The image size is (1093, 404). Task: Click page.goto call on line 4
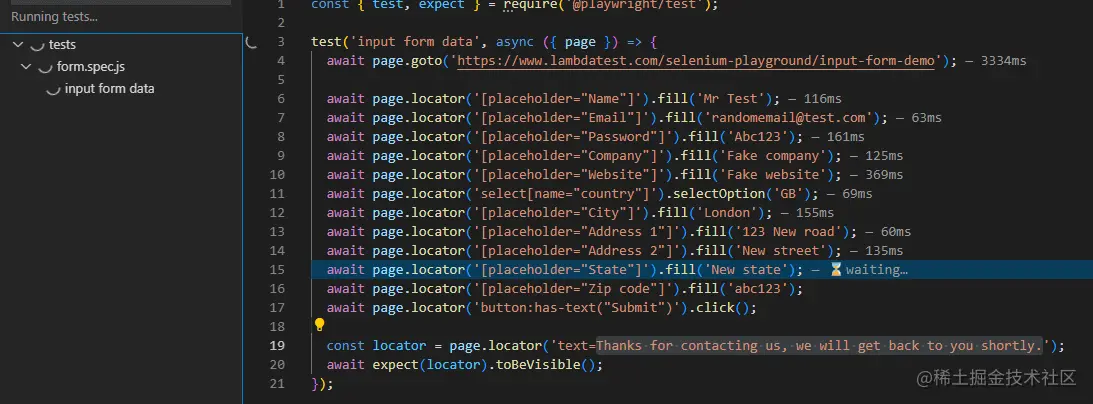(x=407, y=61)
